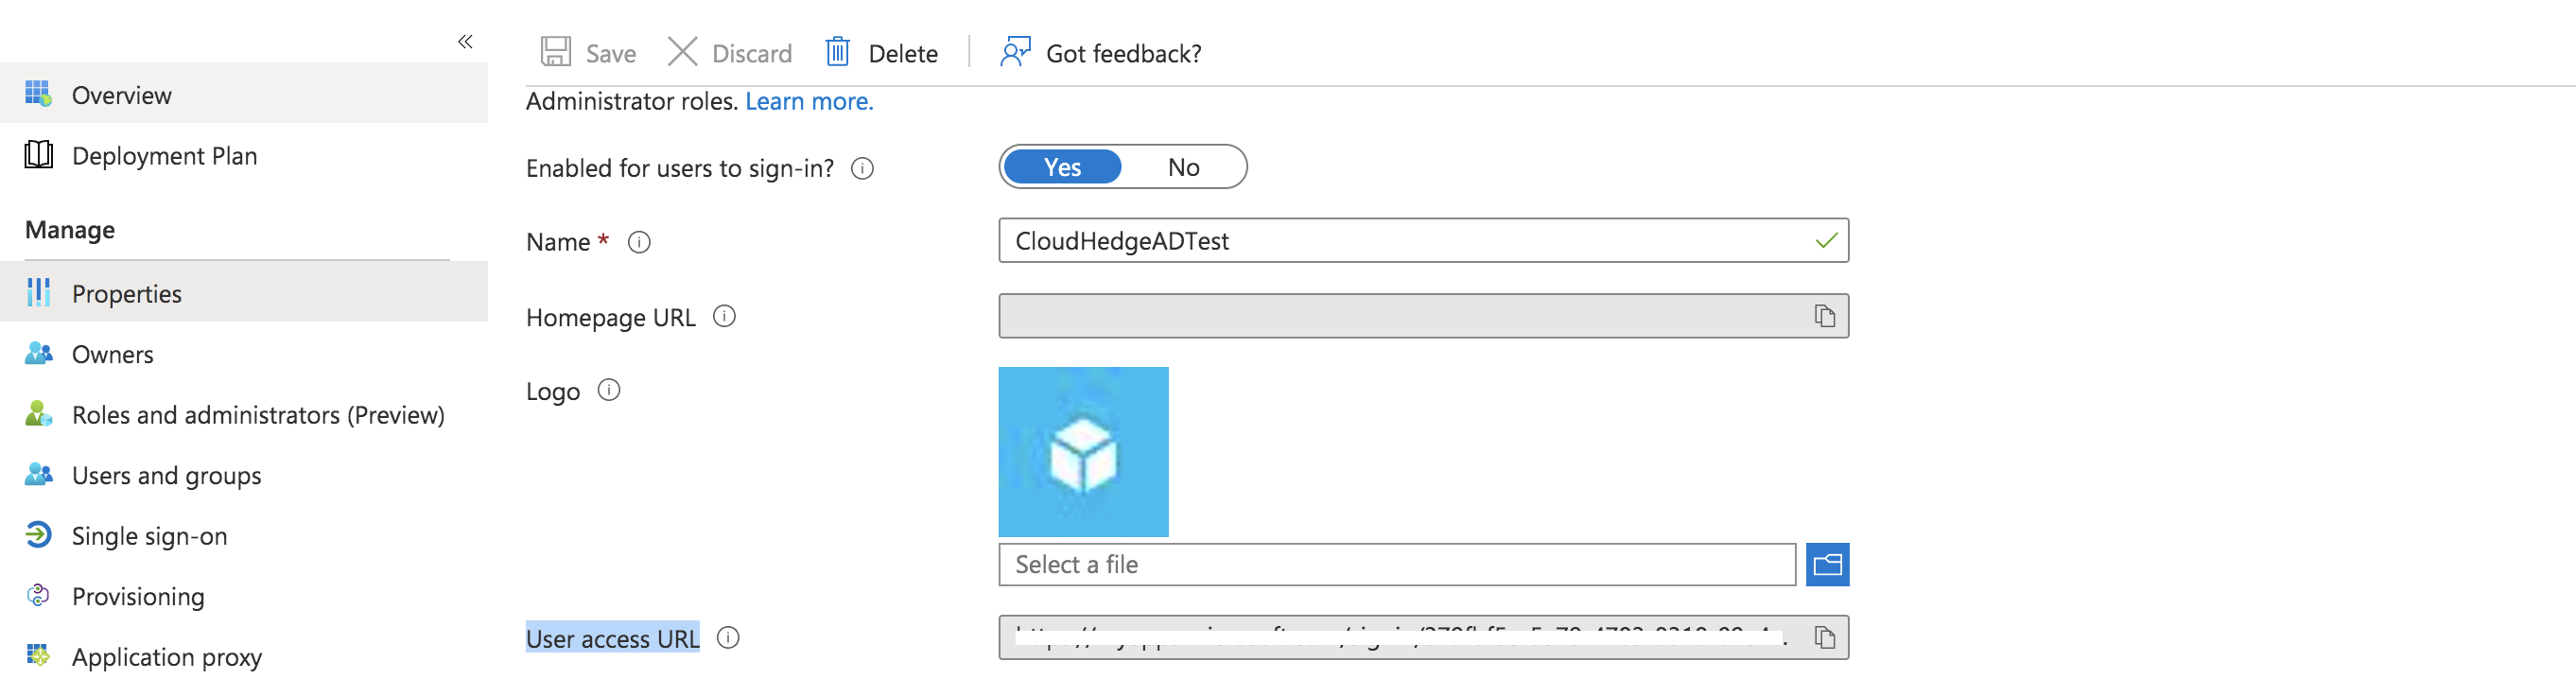
Task: Open the Properties section under Manage
Action: pyautogui.click(x=127, y=292)
